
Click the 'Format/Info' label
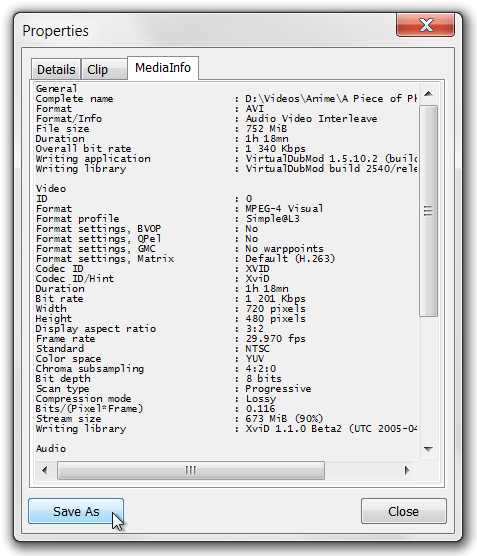68,118
